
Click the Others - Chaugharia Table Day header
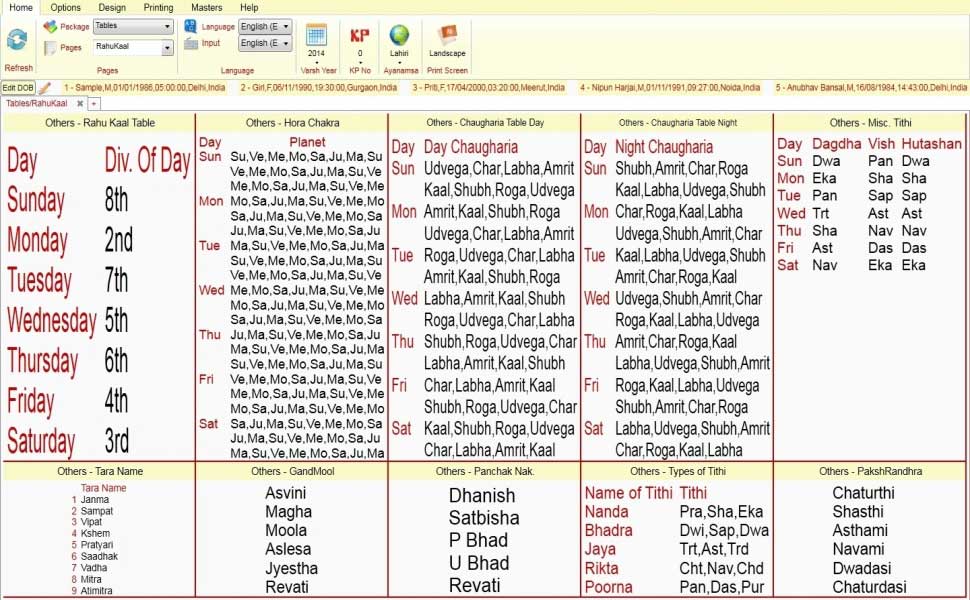485,122
